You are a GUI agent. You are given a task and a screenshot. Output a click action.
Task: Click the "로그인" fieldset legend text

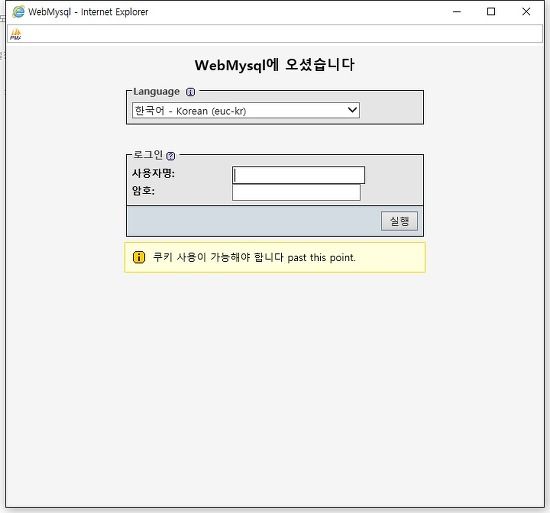(148, 155)
